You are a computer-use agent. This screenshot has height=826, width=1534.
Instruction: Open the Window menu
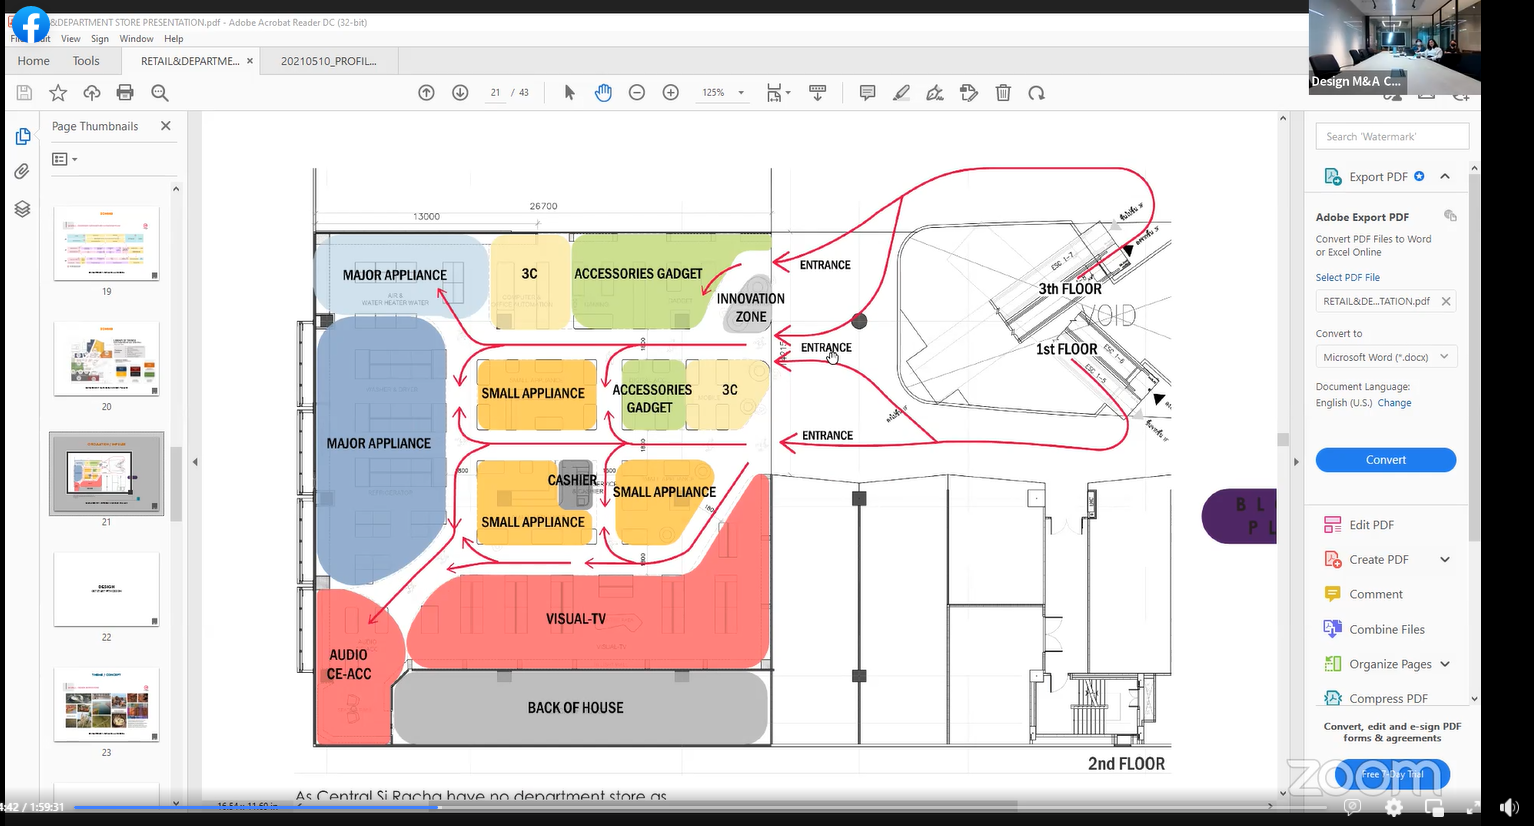[x=136, y=39]
